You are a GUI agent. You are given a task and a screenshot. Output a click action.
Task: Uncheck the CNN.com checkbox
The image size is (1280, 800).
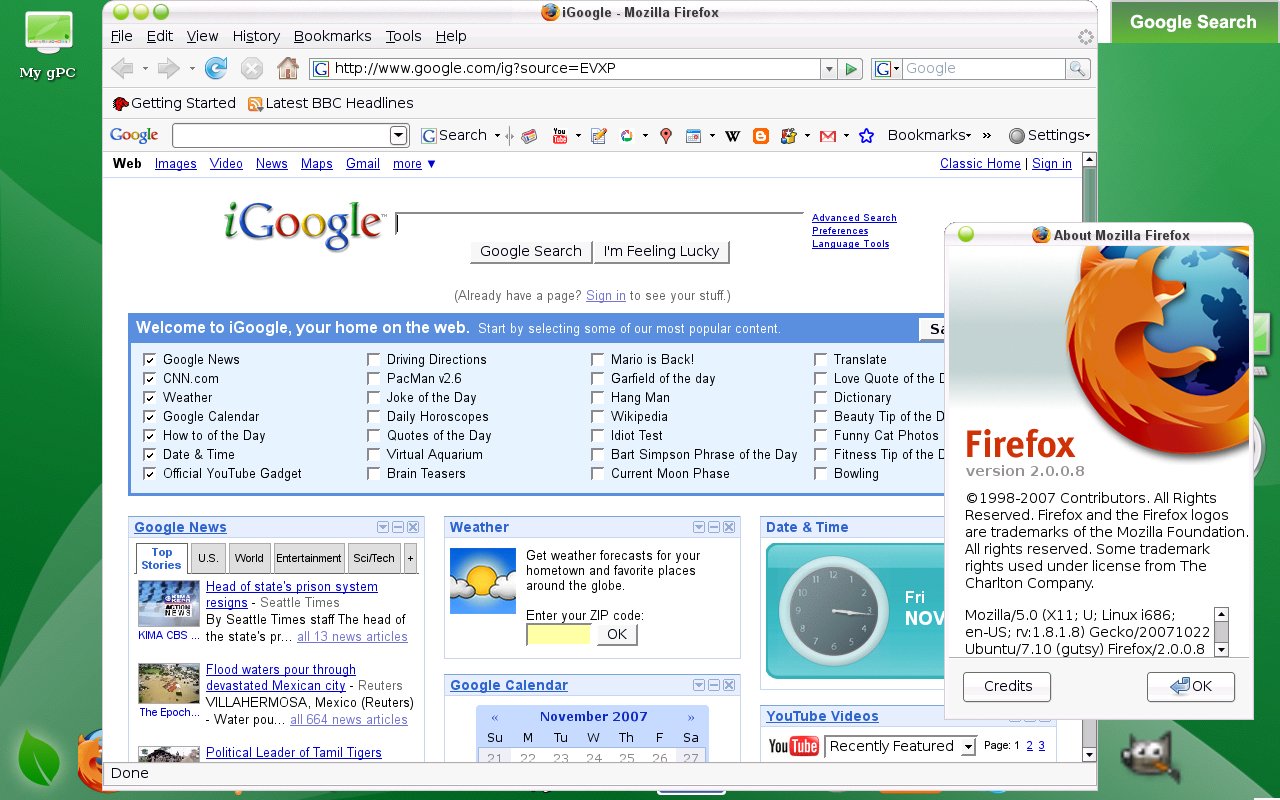coord(150,379)
